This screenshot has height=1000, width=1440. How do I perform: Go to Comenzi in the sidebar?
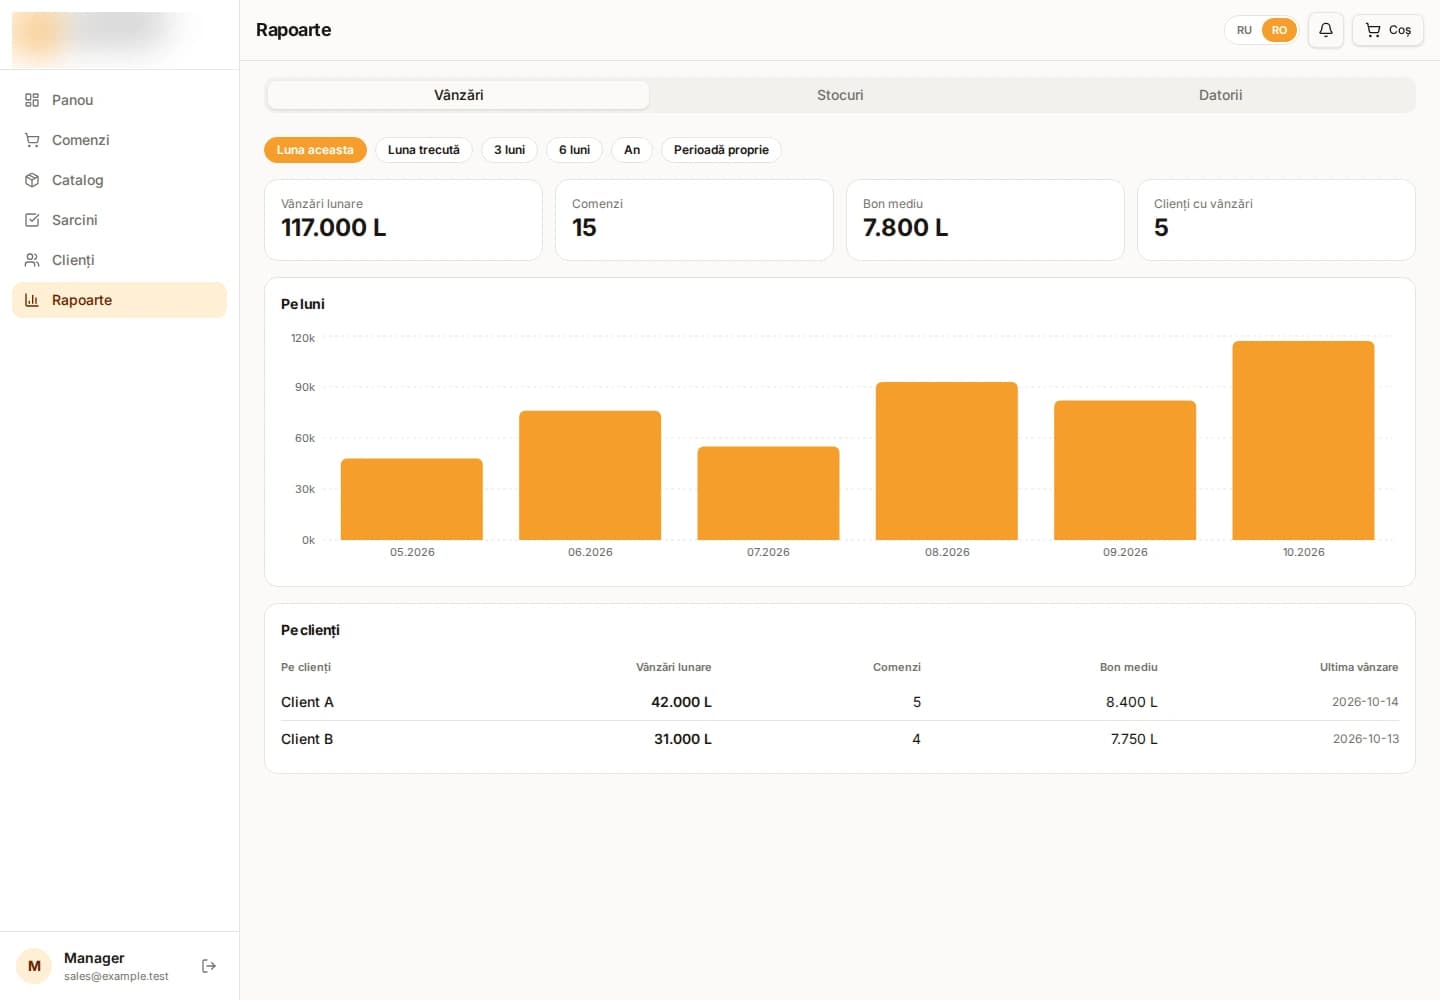point(119,140)
